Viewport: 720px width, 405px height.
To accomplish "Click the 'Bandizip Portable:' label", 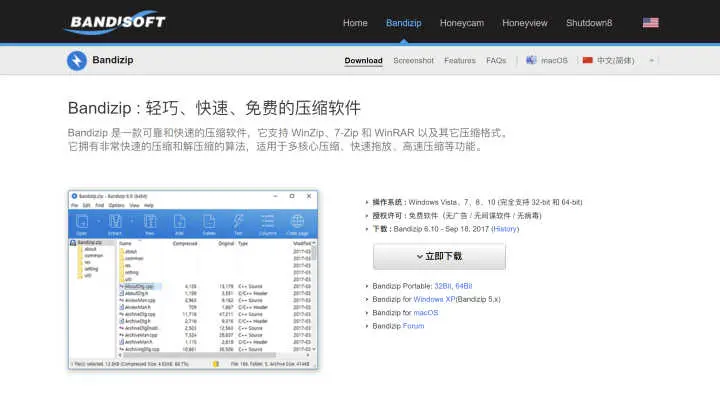I will 402,286.
